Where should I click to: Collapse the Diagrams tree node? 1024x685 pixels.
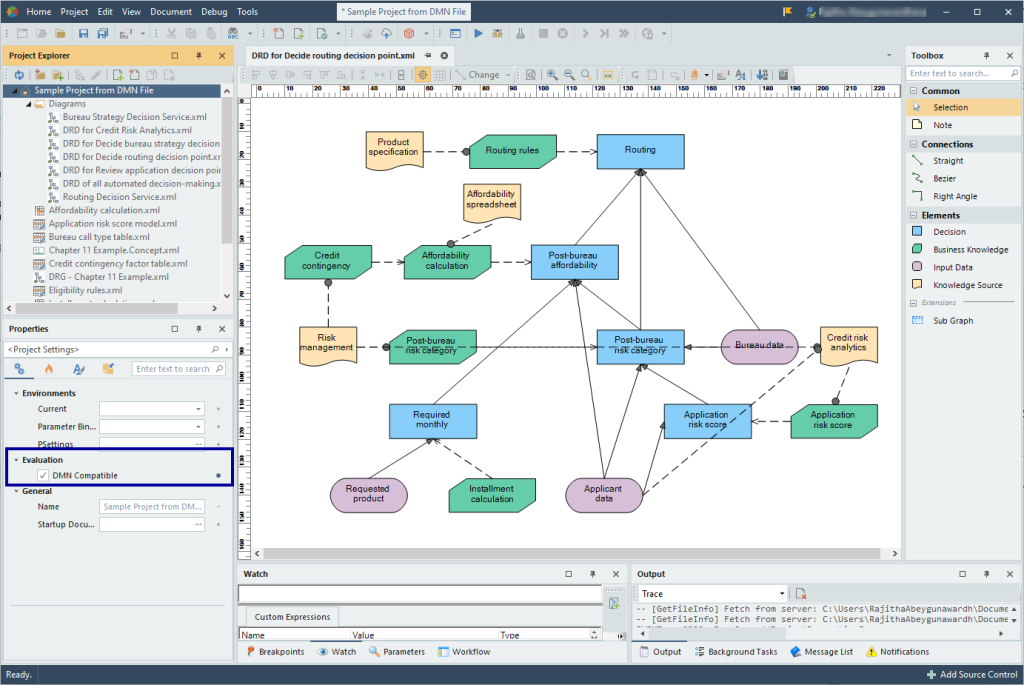tap(29, 104)
